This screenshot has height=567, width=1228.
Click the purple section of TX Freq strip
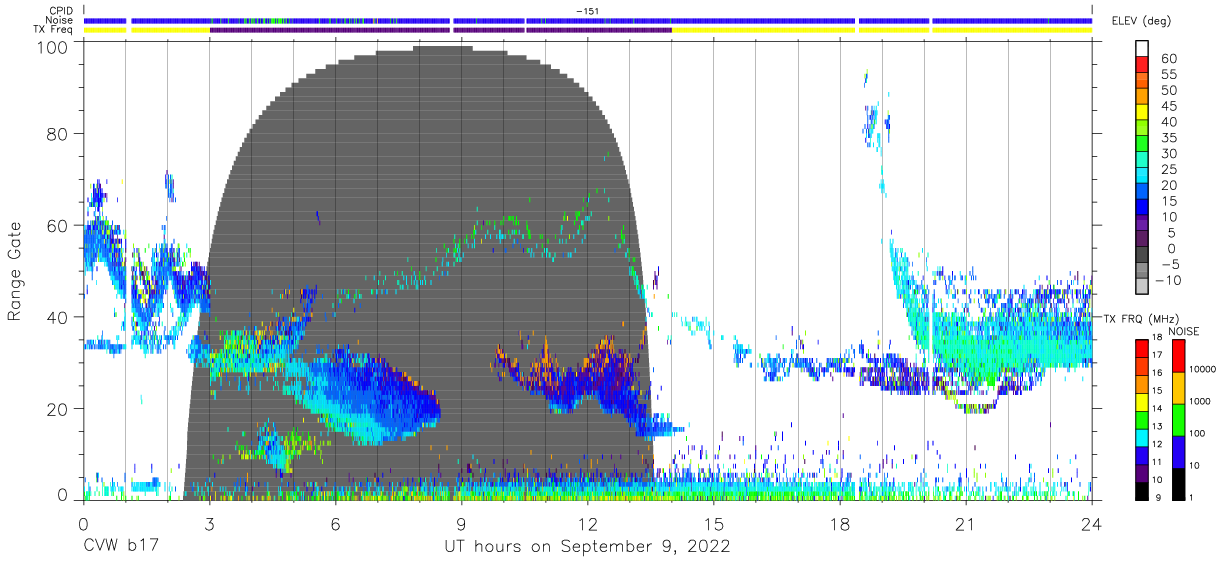coord(440,30)
